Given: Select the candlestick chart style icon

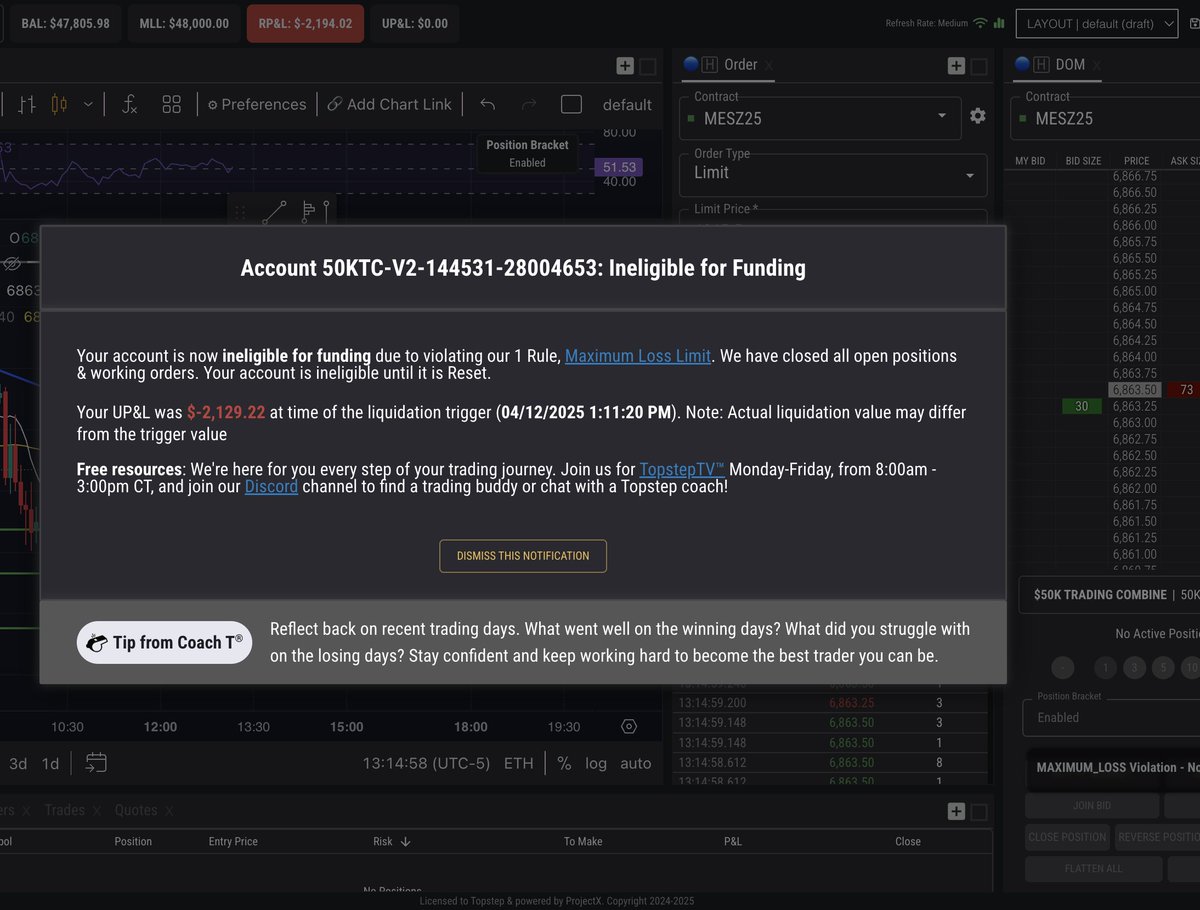Looking at the screenshot, I should [x=59, y=104].
